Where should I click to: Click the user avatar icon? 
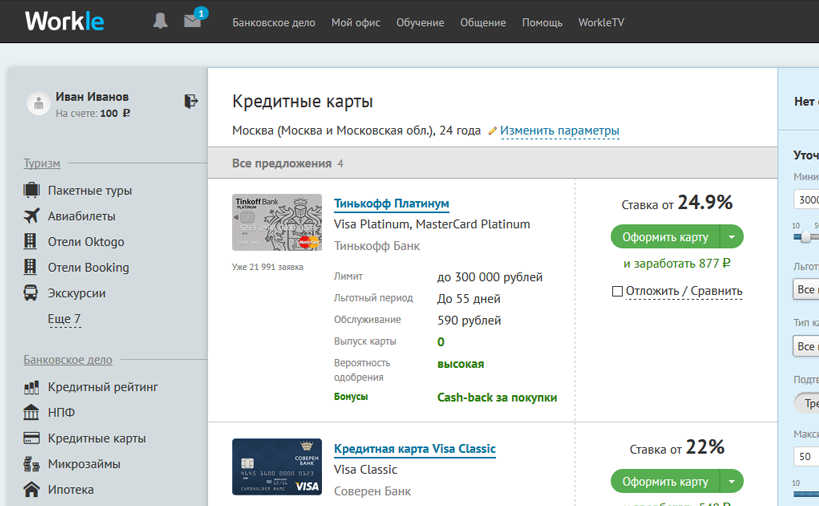click(x=38, y=104)
